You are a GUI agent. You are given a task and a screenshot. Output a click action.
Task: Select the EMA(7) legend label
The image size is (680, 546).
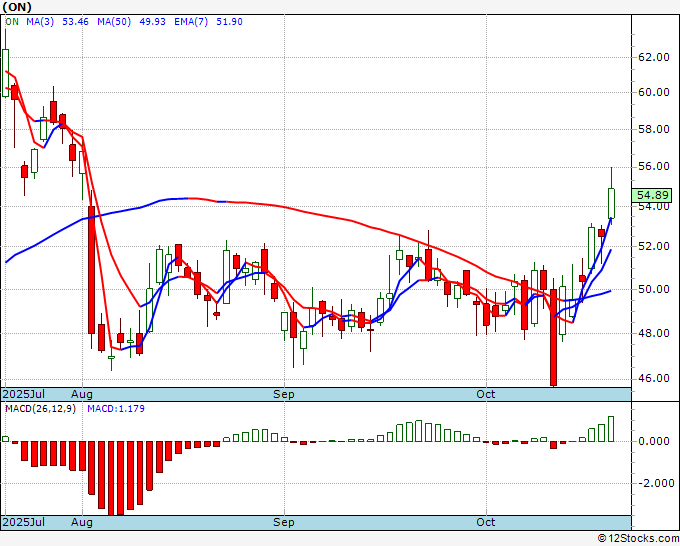click(191, 22)
